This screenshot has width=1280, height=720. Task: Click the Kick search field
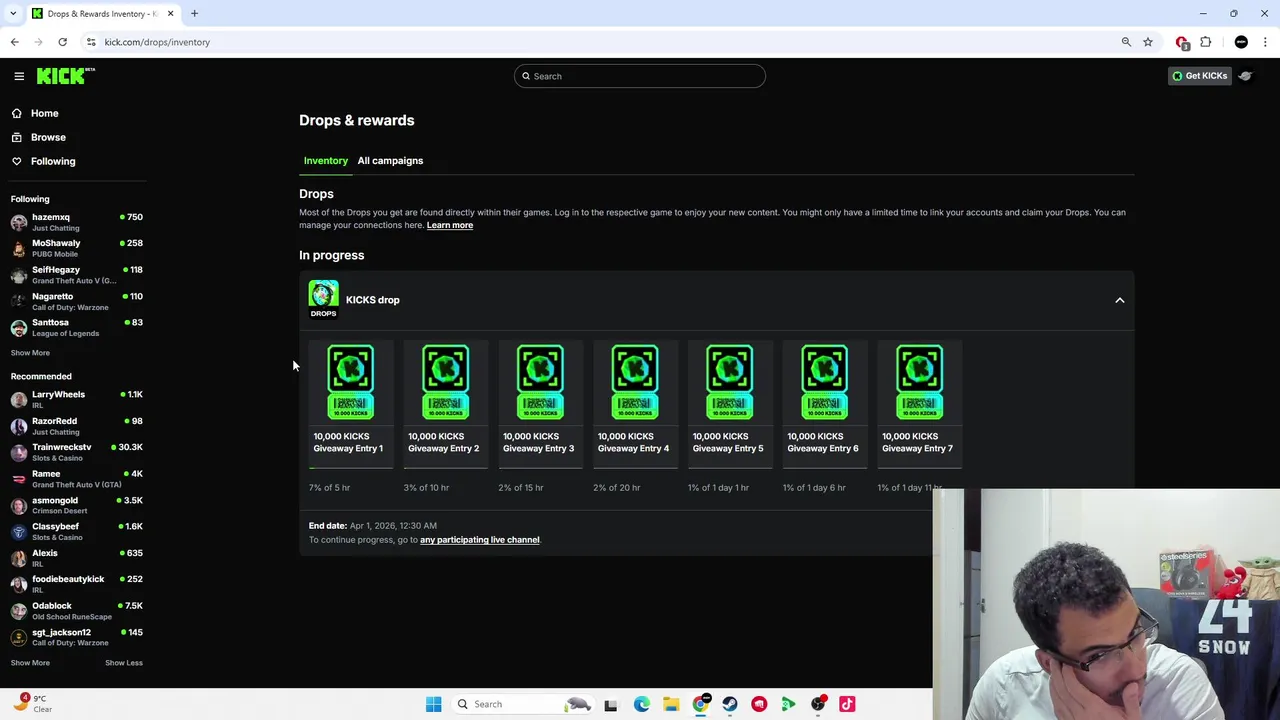point(640,76)
